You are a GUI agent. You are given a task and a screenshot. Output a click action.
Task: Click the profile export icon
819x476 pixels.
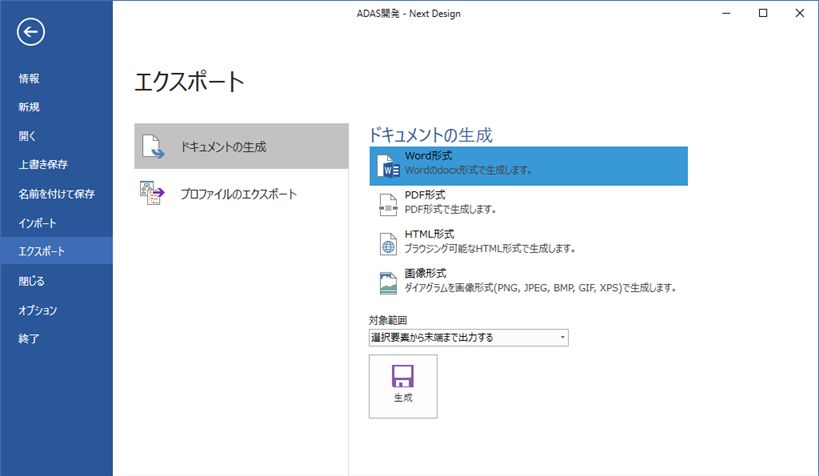click(x=153, y=194)
